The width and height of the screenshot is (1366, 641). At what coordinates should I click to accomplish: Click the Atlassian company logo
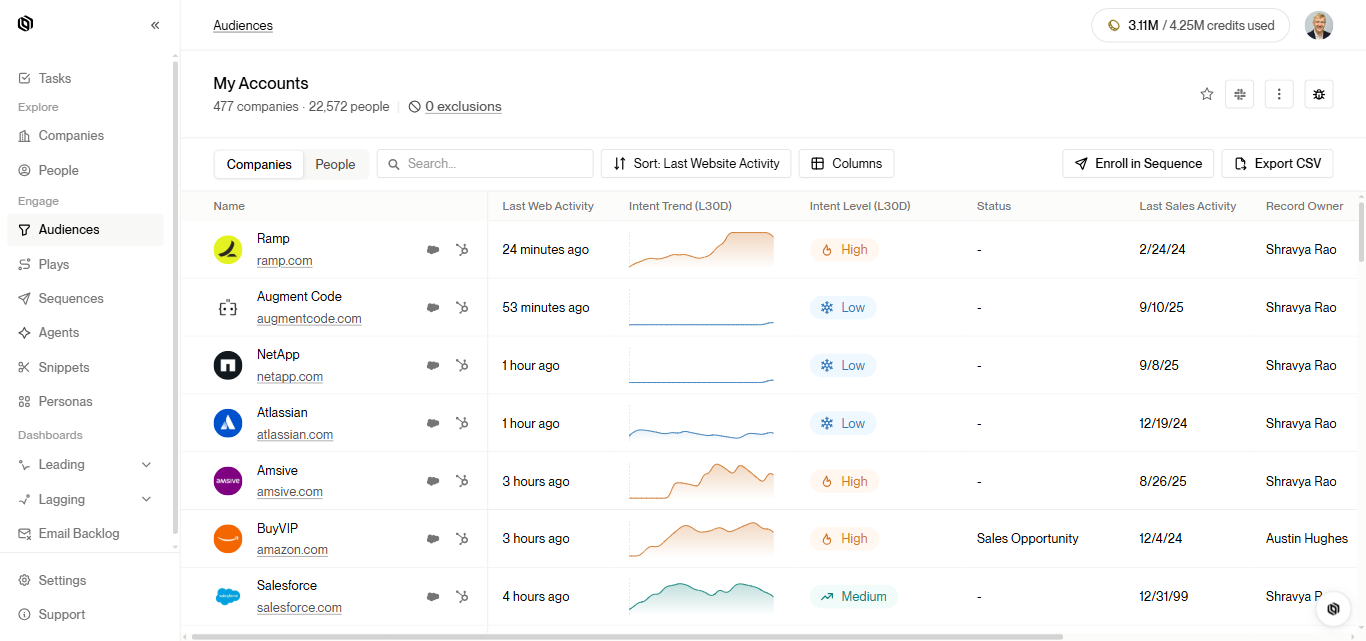point(228,423)
